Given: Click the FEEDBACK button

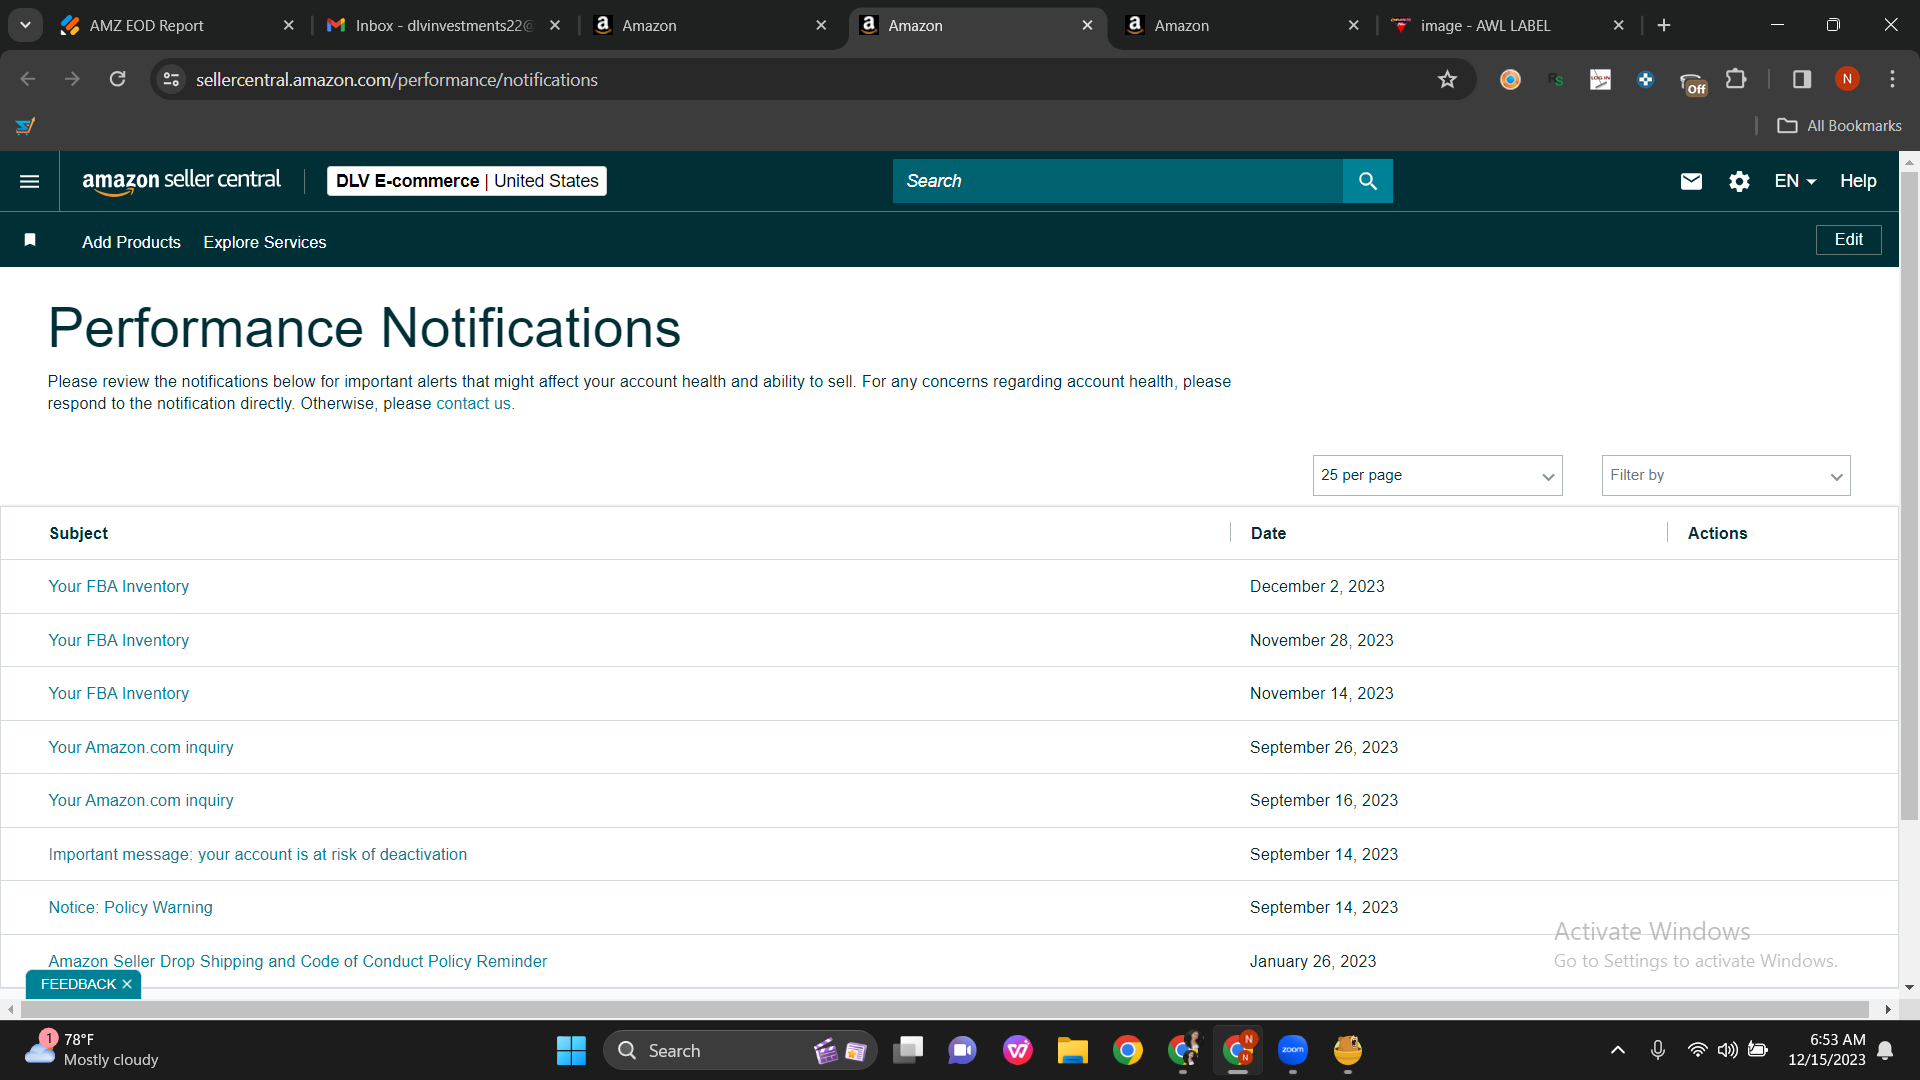Looking at the screenshot, I should [78, 984].
